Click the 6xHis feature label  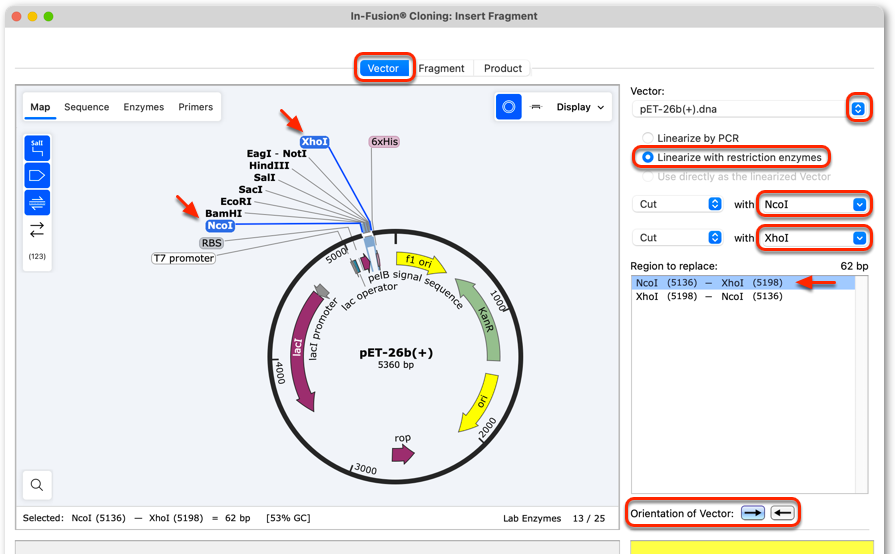point(384,141)
